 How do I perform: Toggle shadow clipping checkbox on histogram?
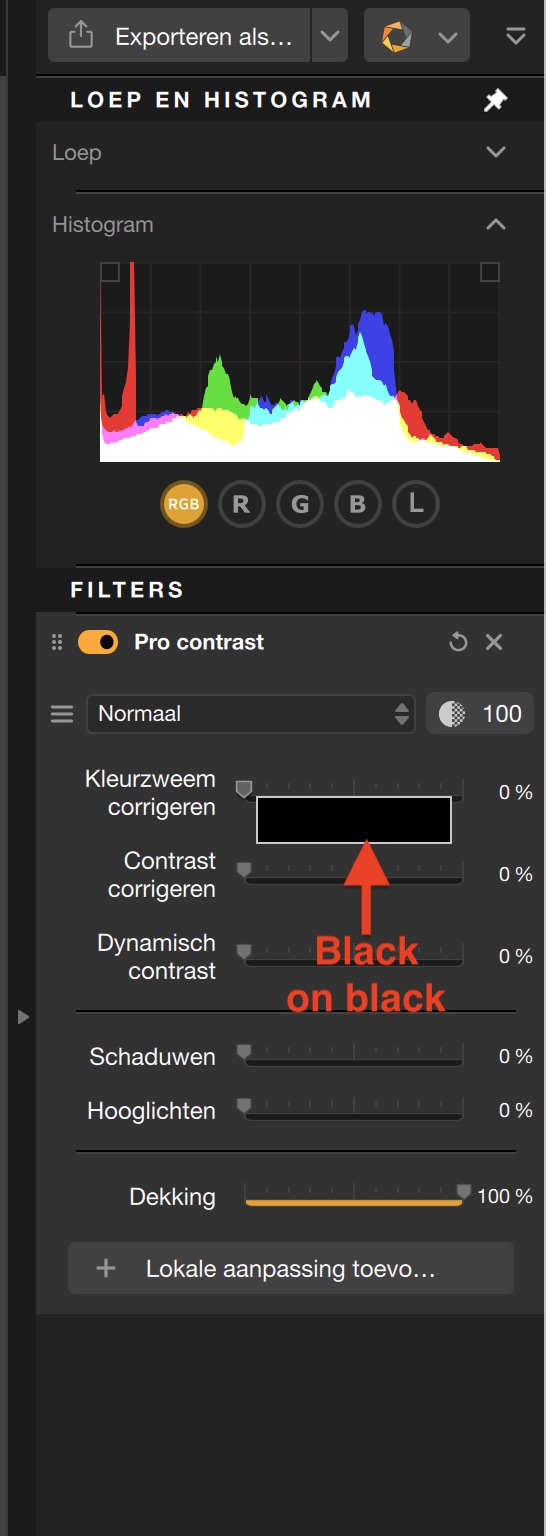tap(110, 272)
